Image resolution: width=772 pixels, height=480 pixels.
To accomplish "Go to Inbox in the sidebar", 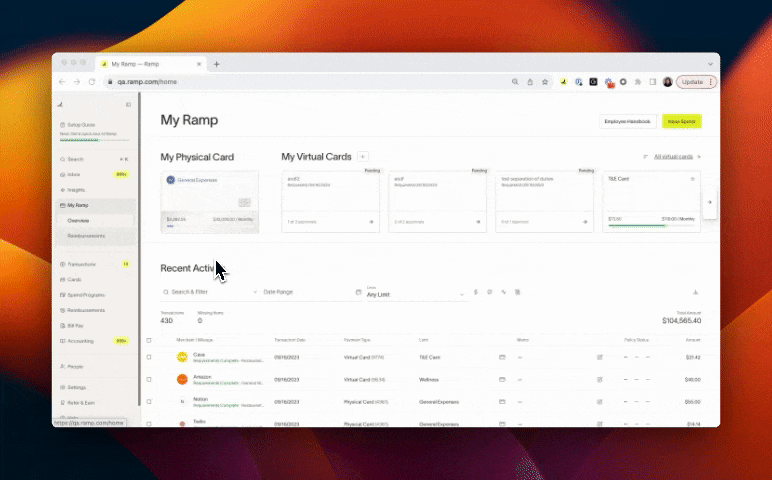I will click(x=94, y=175).
